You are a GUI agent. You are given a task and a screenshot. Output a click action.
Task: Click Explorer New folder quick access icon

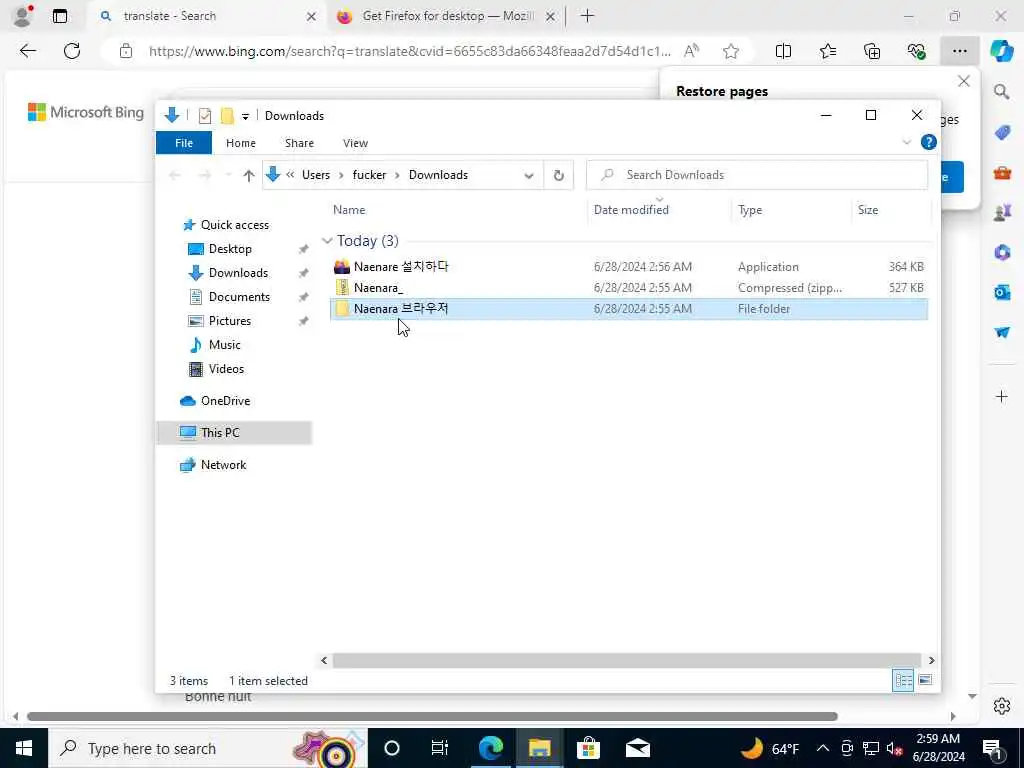click(227, 116)
